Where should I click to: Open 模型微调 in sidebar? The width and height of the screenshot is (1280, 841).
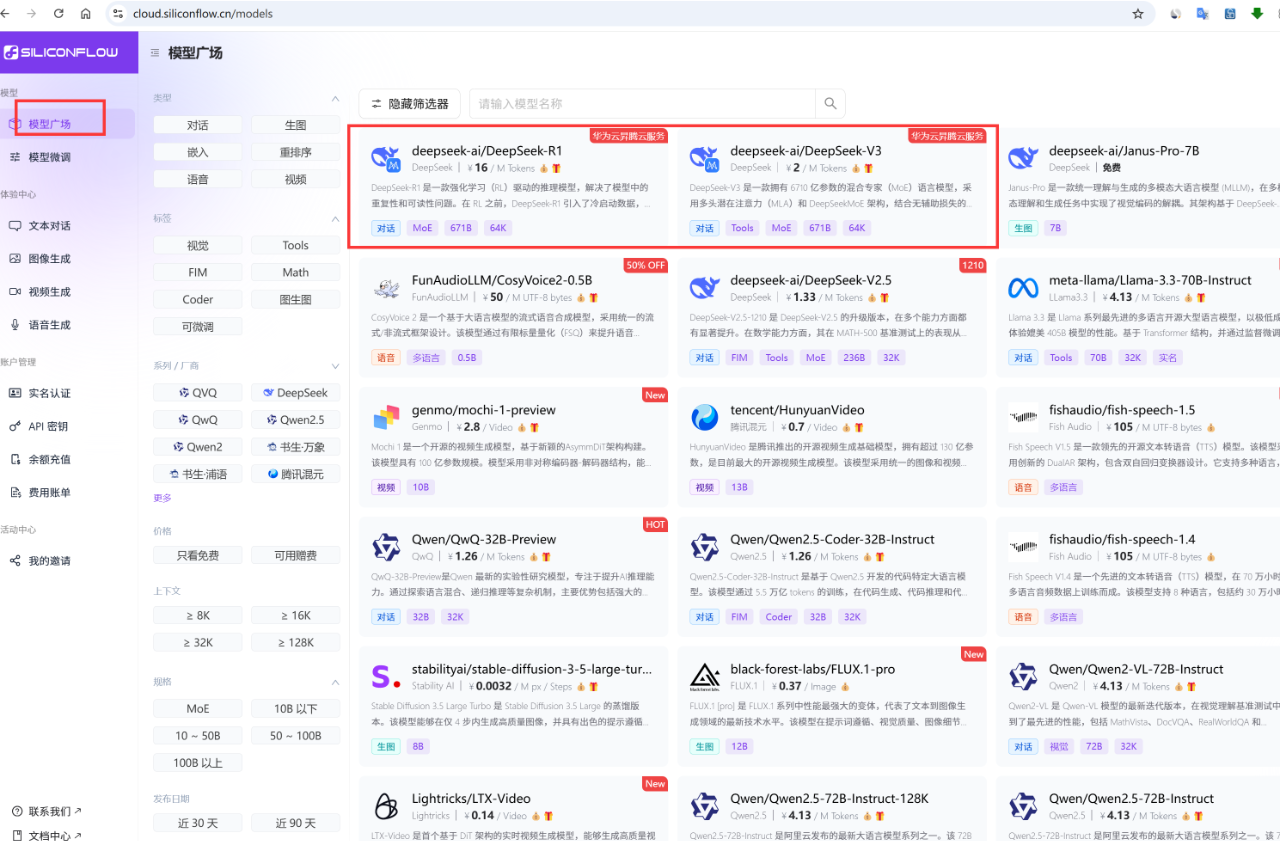67,157
